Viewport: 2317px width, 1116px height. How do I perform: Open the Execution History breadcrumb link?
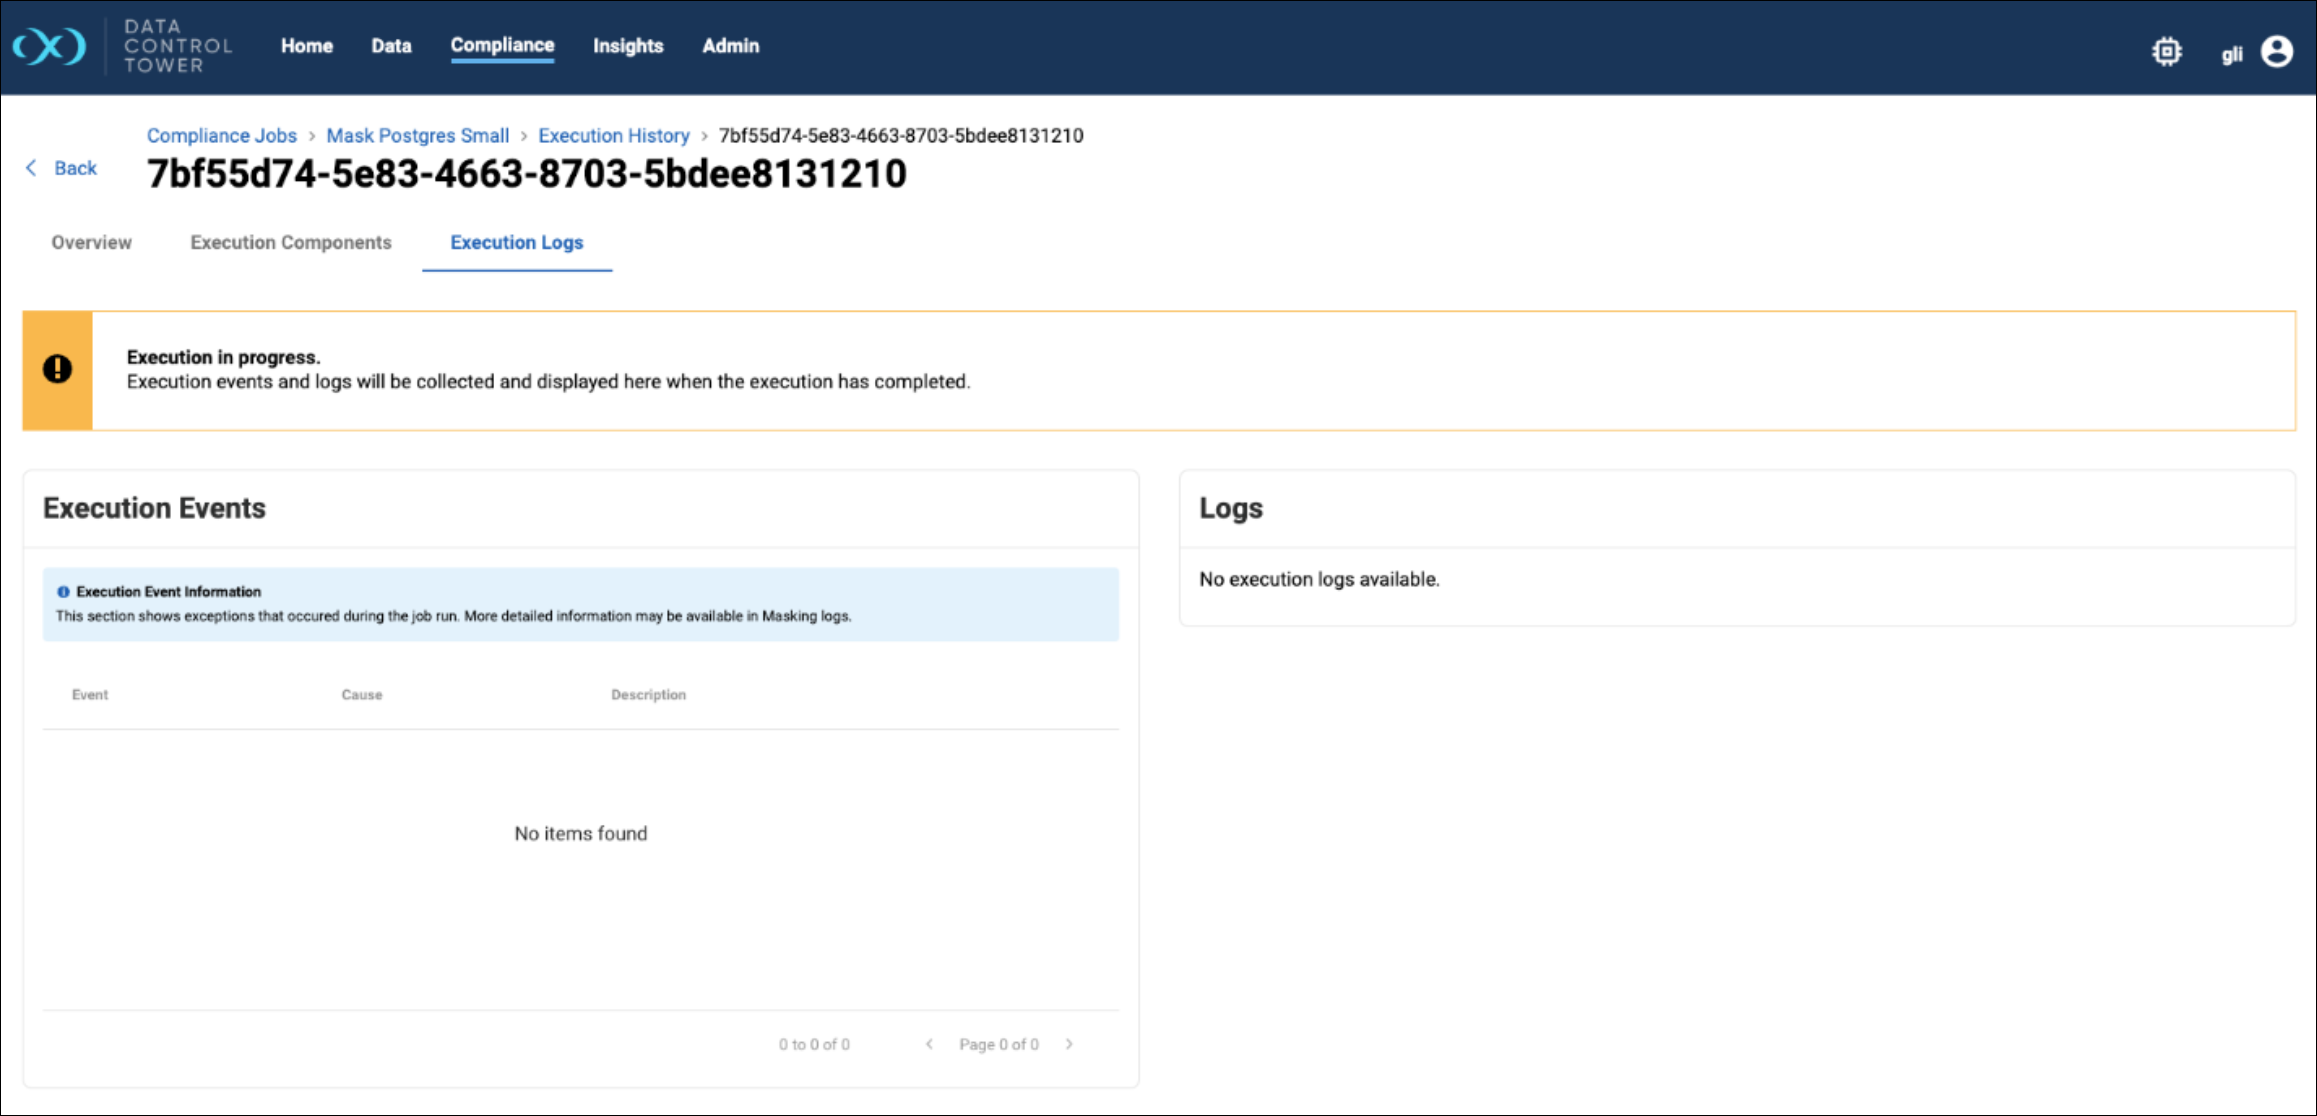click(x=613, y=136)
